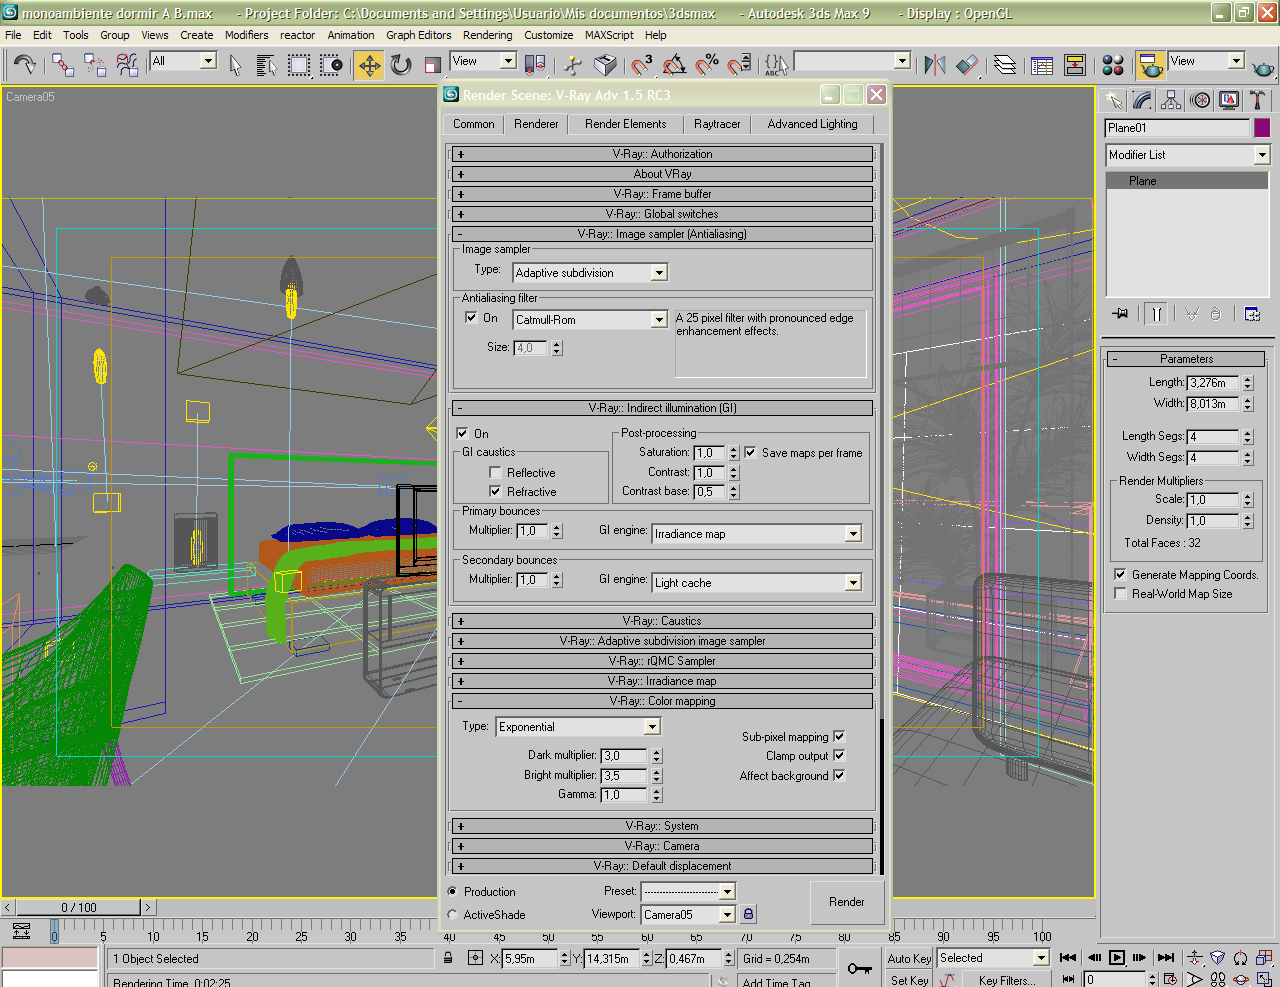The image size is (1280, 987).
Task: Click the Undo arrow icon
Action: pyautogui.click(x=24, y=66)
